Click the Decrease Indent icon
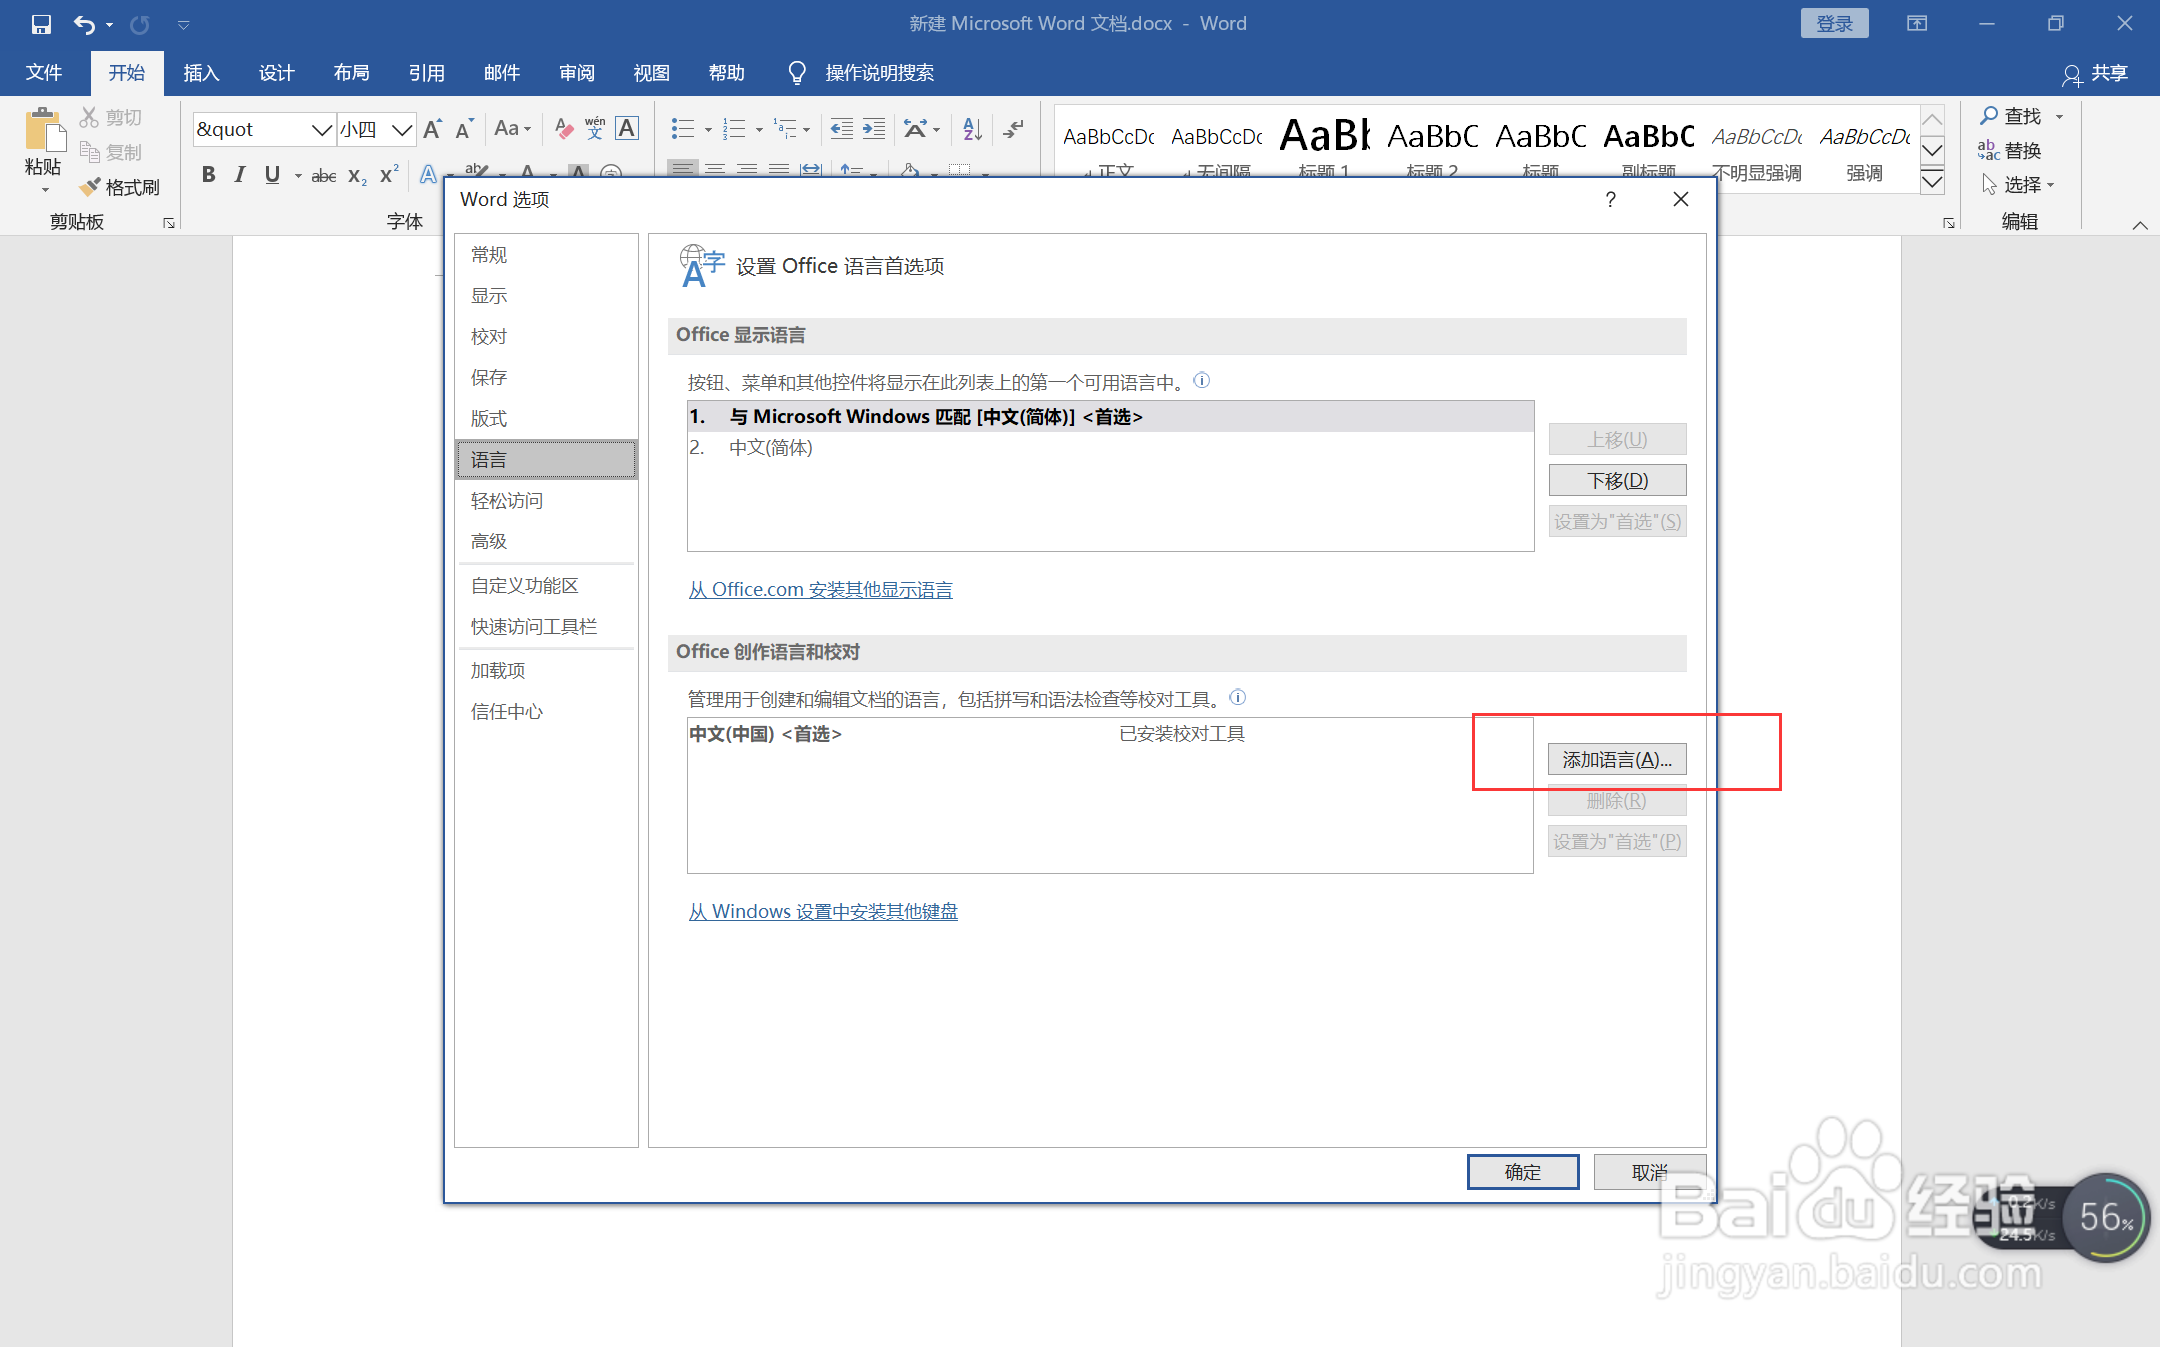Screen dimensions: 2160x1347 842,129
